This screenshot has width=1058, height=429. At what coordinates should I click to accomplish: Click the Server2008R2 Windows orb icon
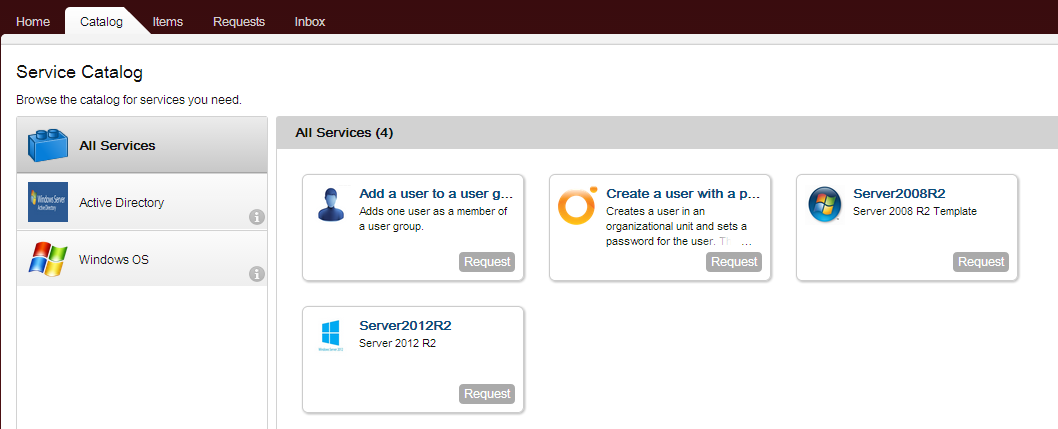[x=824, y=205]
